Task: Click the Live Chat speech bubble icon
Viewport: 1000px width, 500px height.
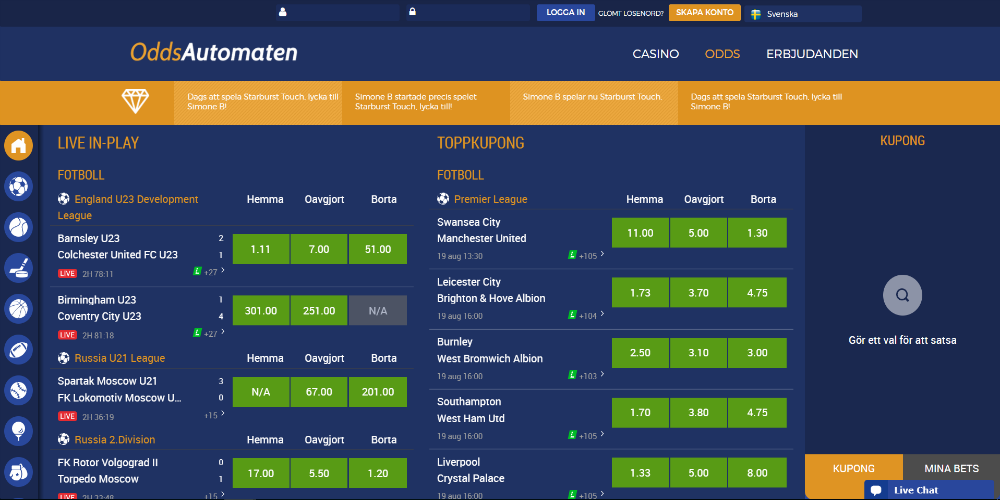Action: coord(876,490)
